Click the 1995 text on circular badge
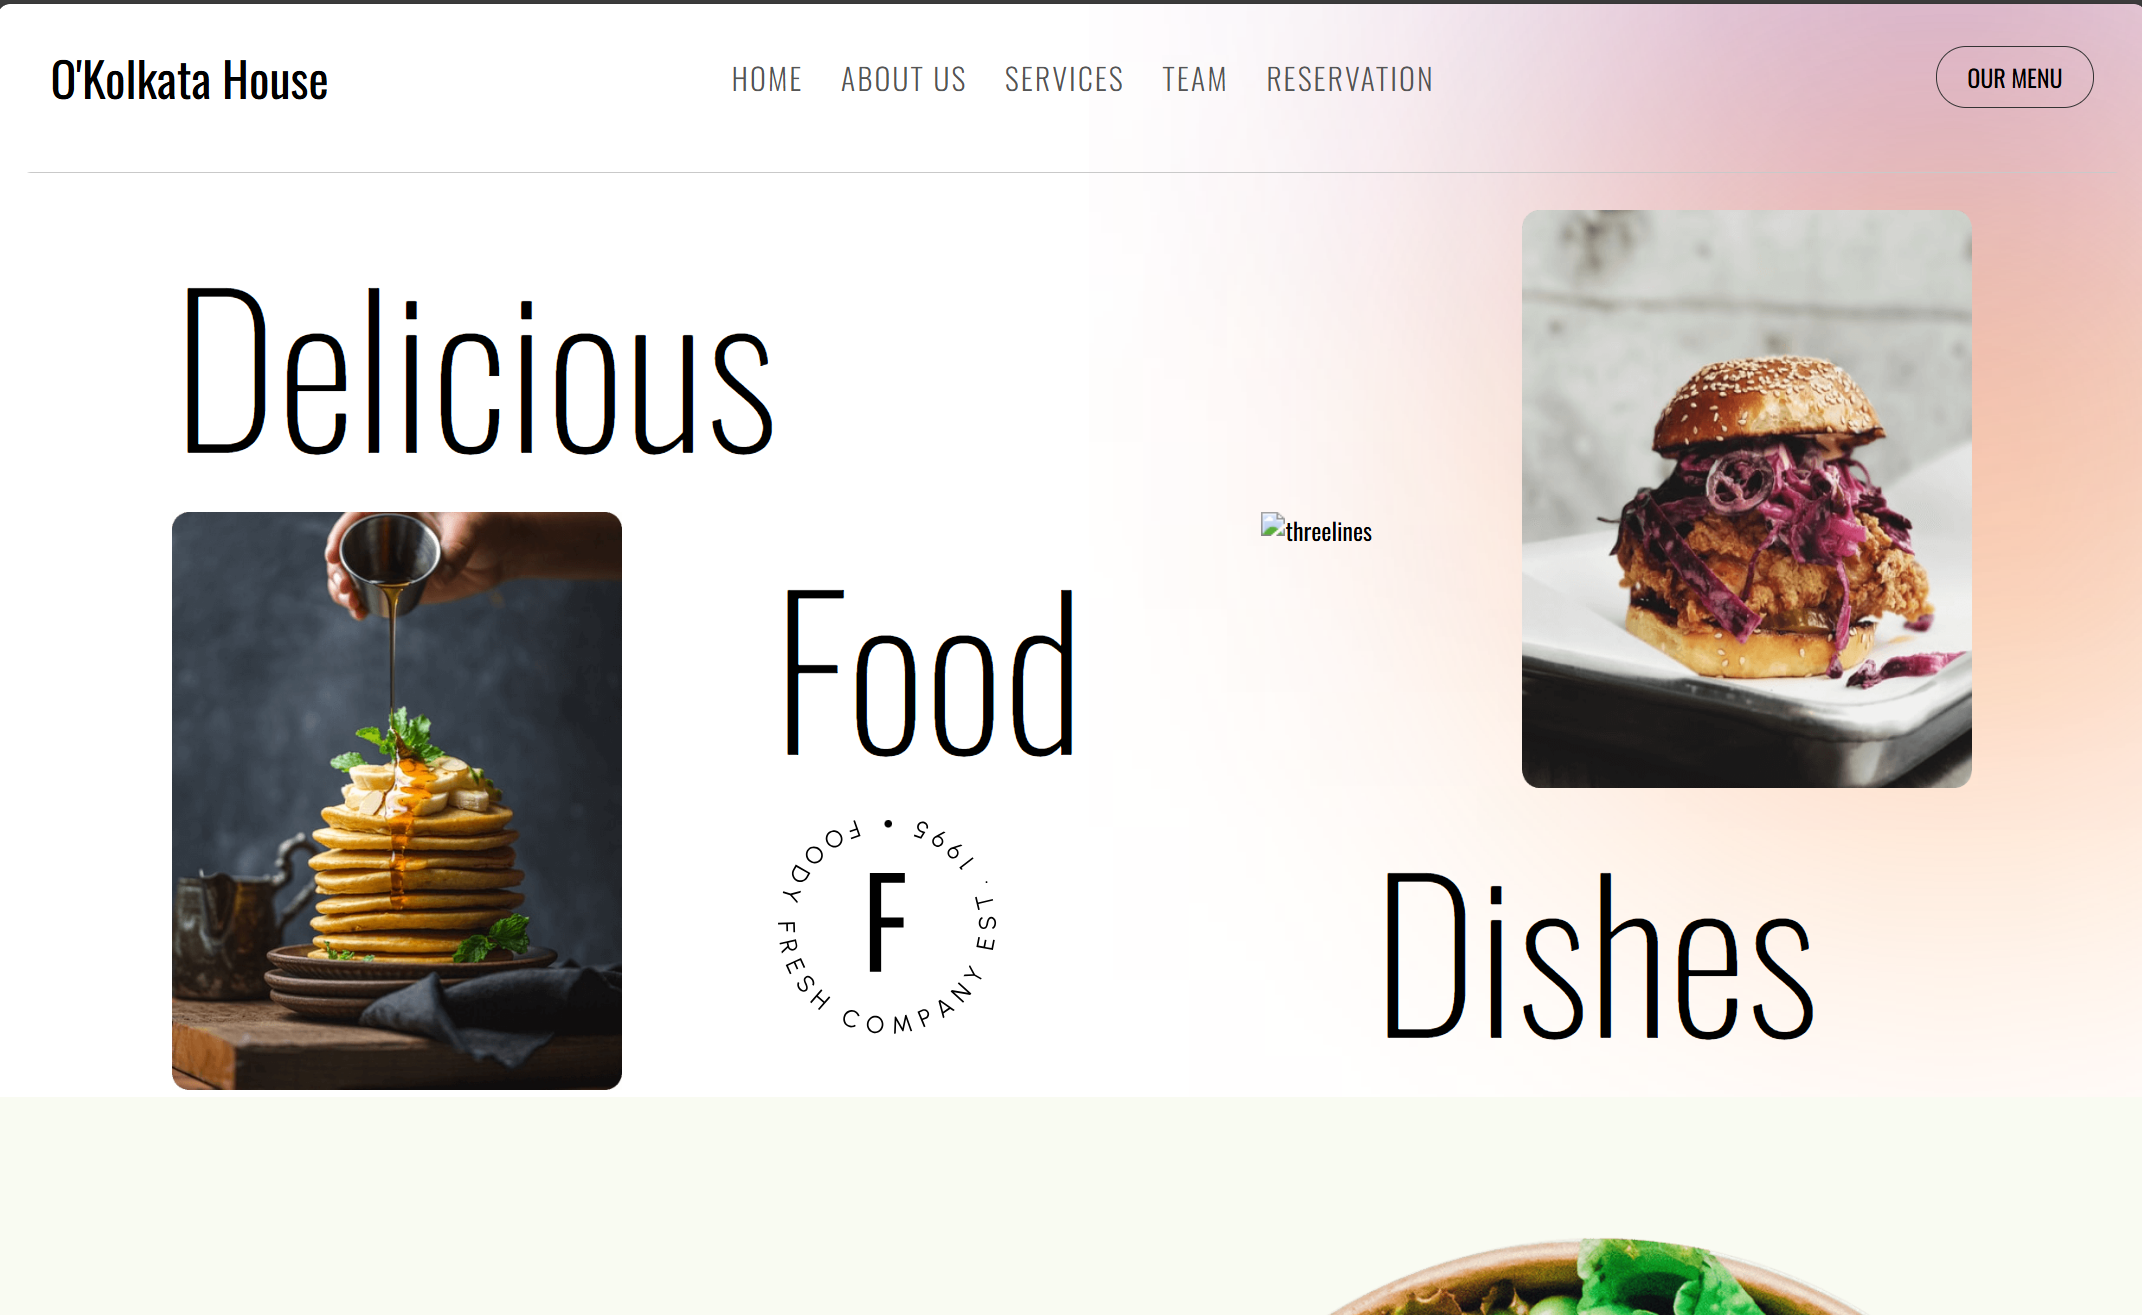This screenshot has height=1315, width=2142. click(943, 843)
